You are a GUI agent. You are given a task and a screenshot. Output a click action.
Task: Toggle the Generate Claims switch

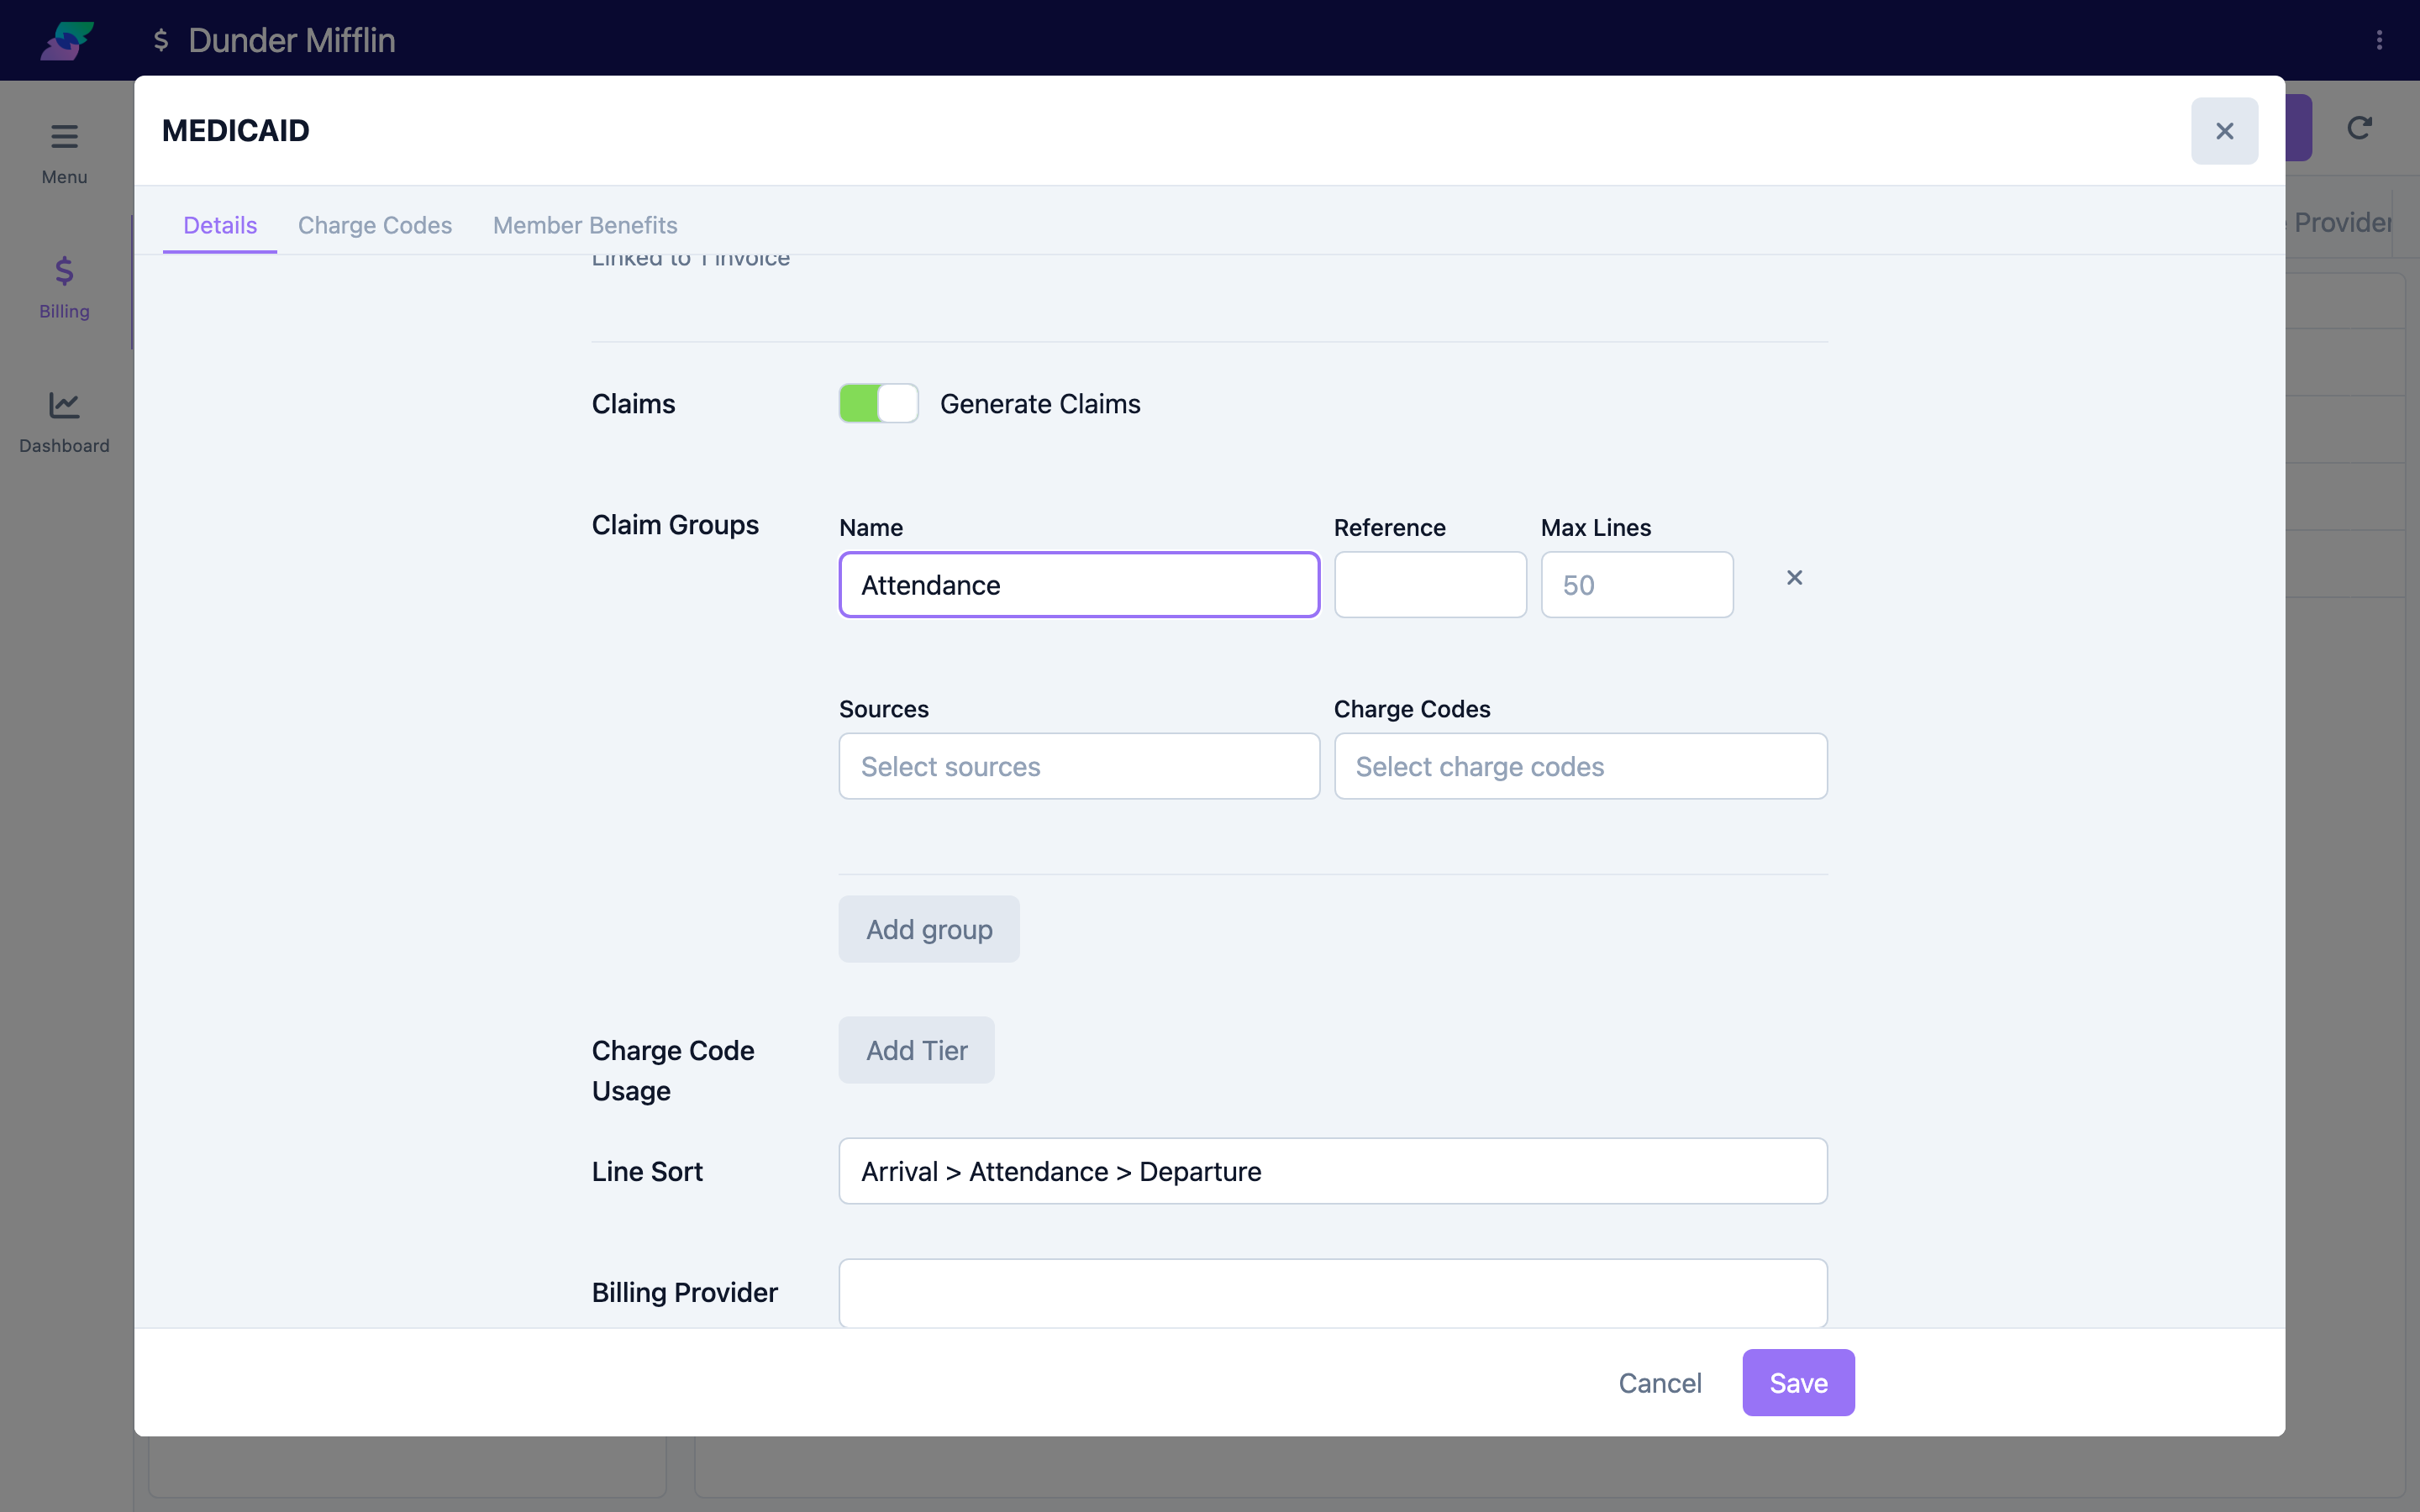point(878,403)
